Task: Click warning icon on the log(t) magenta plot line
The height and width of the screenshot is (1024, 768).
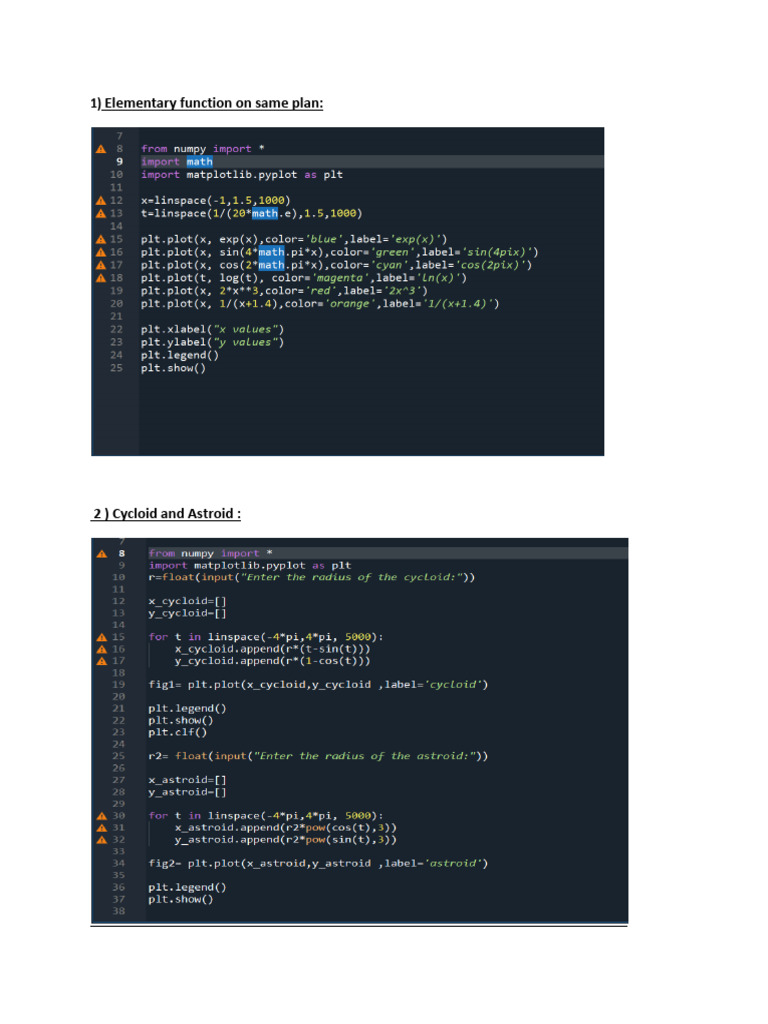Action: pos(101,278)
